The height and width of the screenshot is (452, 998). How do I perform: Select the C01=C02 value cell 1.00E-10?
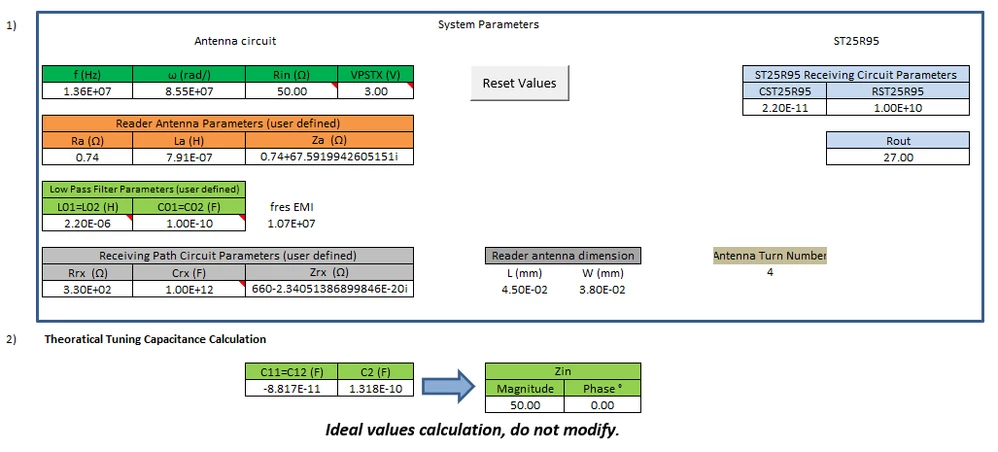[189, 223]
